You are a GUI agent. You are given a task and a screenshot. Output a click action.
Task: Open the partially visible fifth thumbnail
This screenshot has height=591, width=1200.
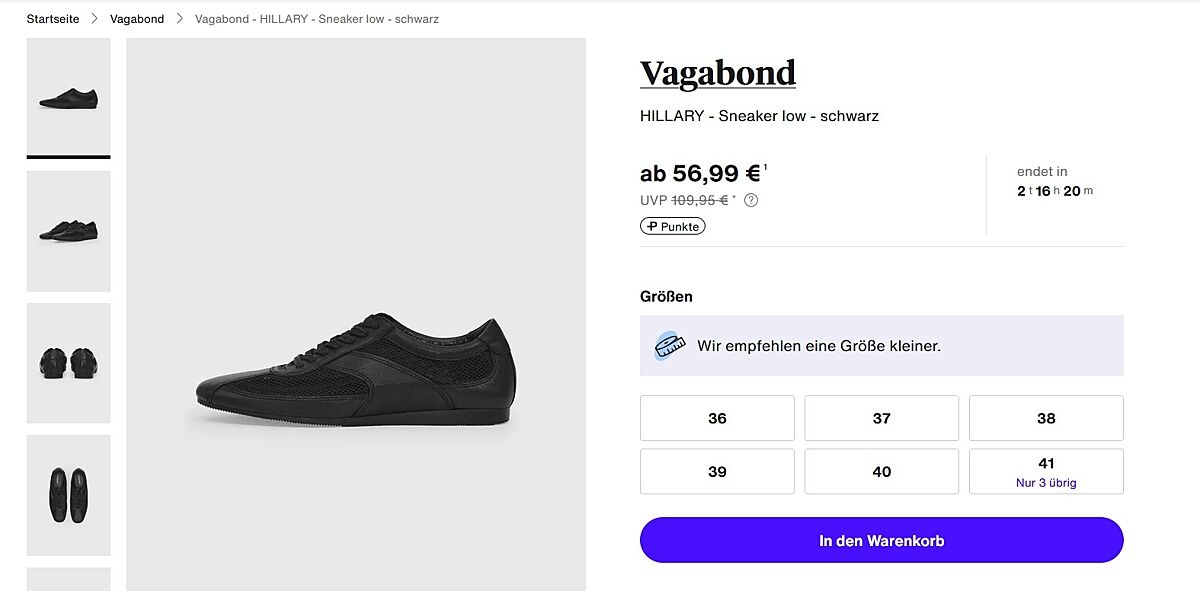tap(68, 579)
